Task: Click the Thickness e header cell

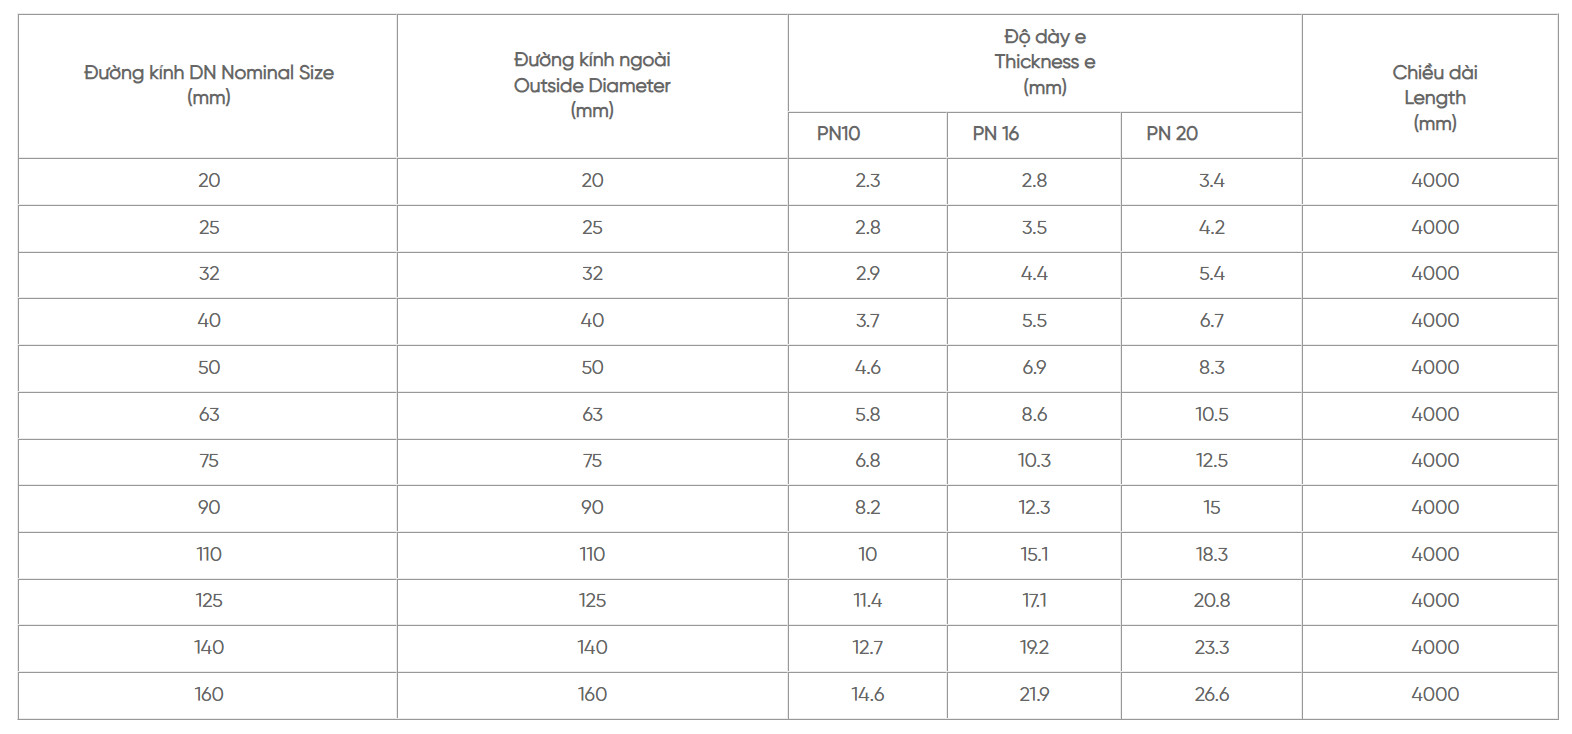Action: coord(1045,62)
